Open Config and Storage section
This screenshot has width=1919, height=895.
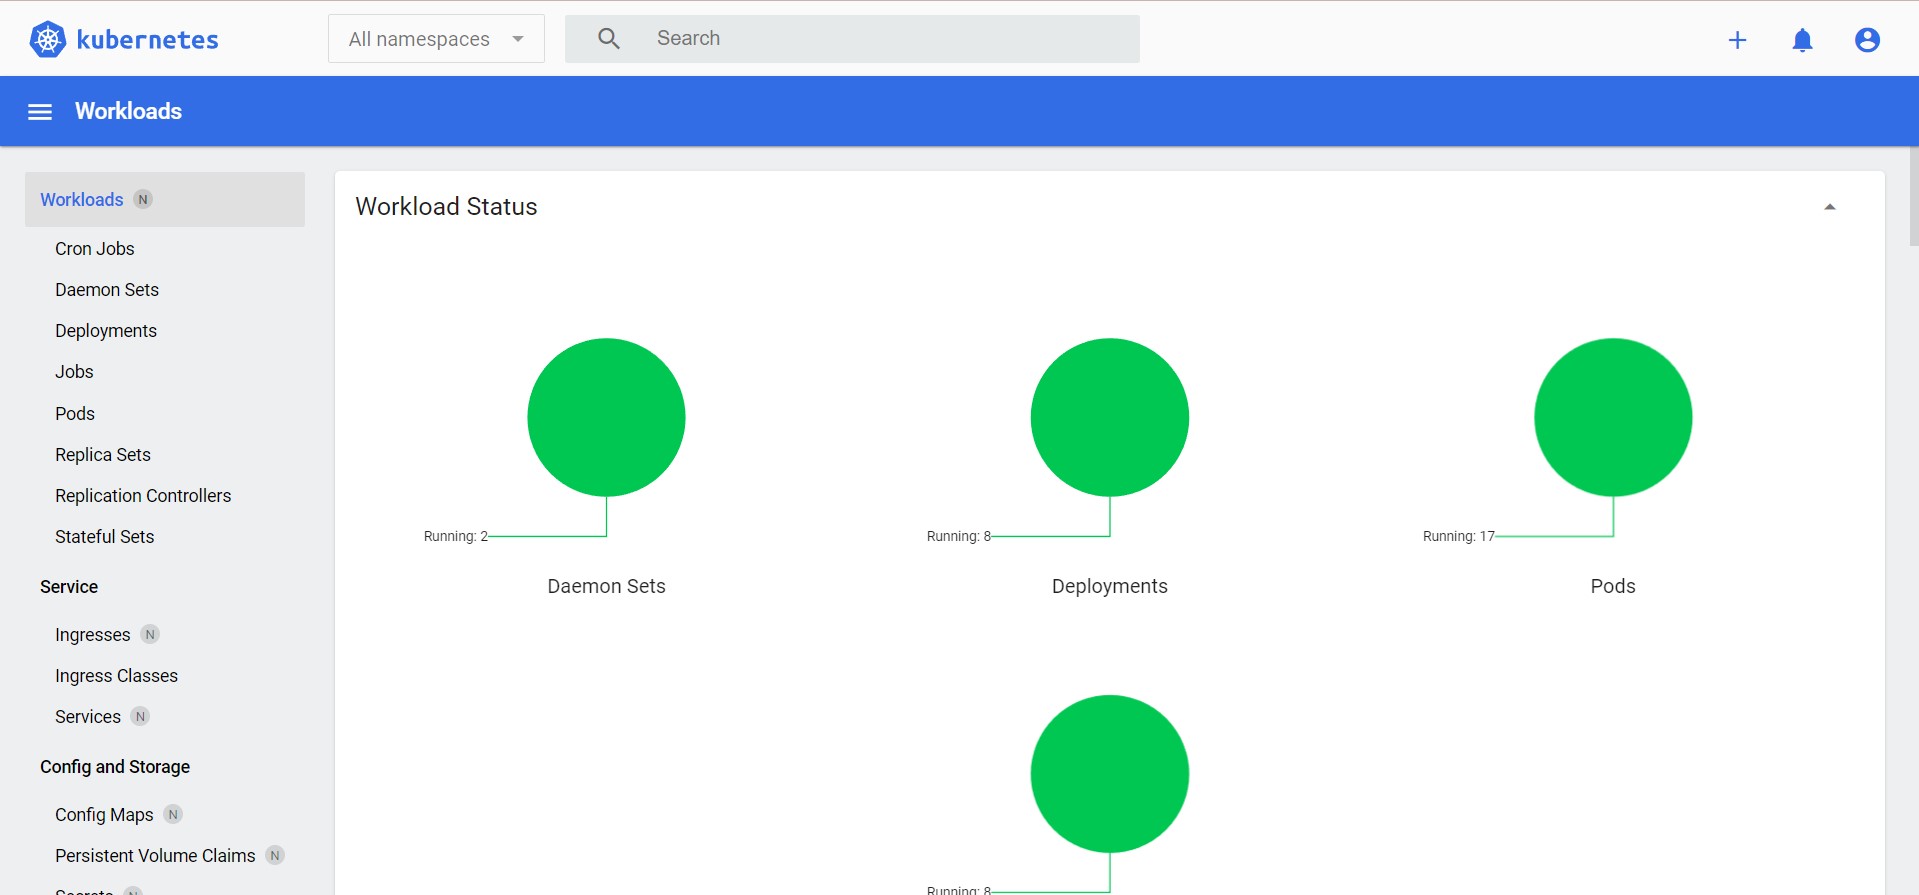pos(115,766)
